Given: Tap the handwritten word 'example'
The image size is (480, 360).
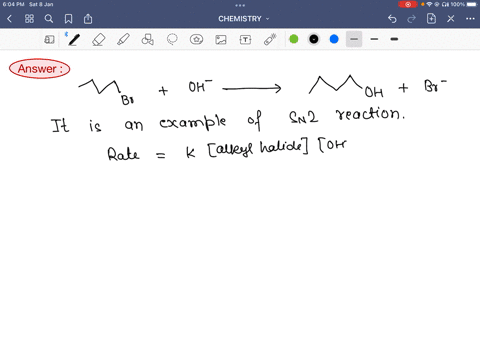Looking at the screenshot, I should click(x=193, y=122).
